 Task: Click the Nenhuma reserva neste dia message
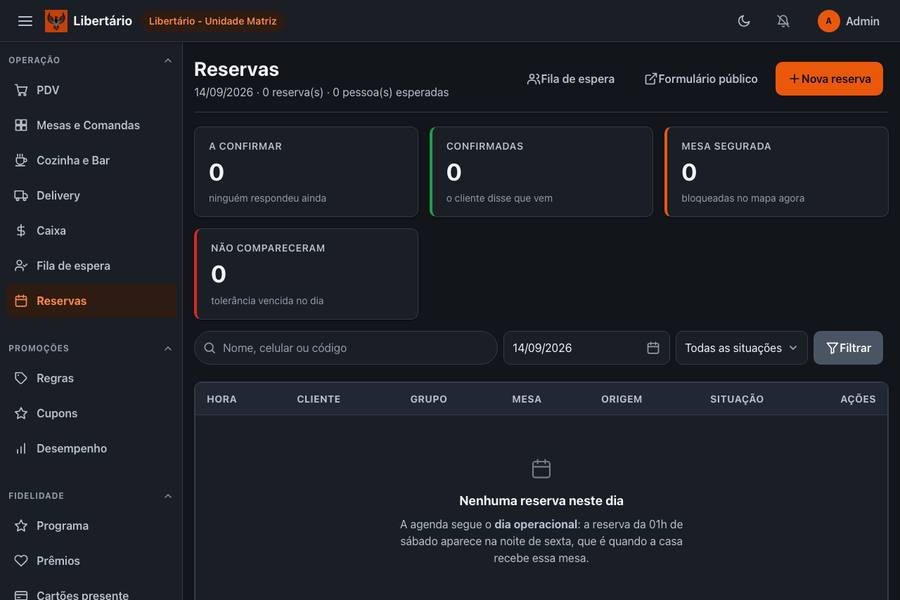541,501
